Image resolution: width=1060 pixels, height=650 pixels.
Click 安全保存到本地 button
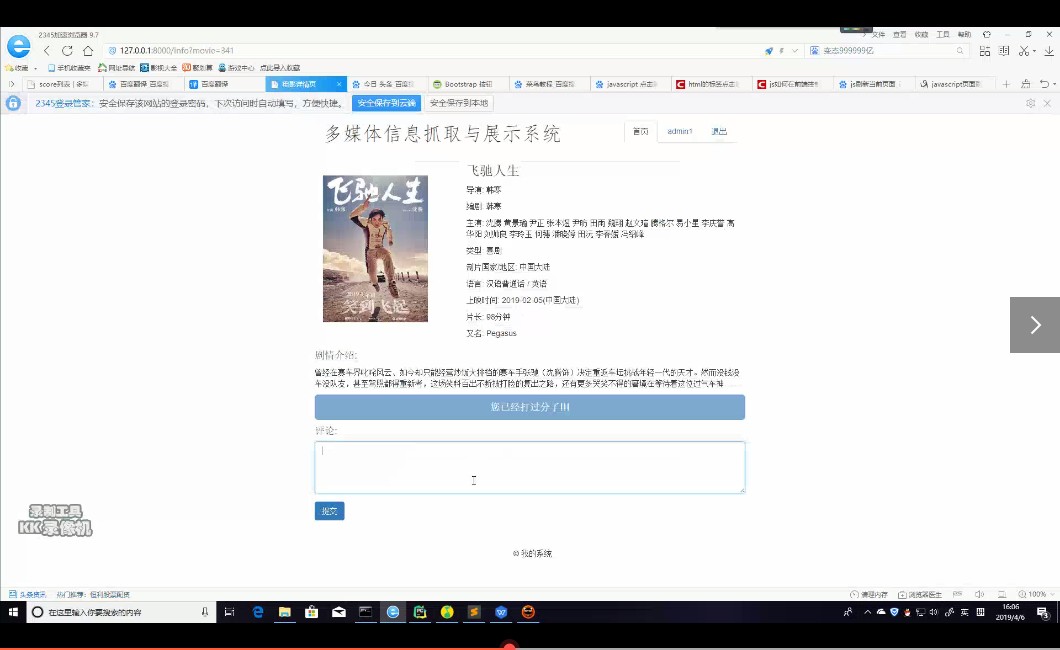(x=459, y=103)
